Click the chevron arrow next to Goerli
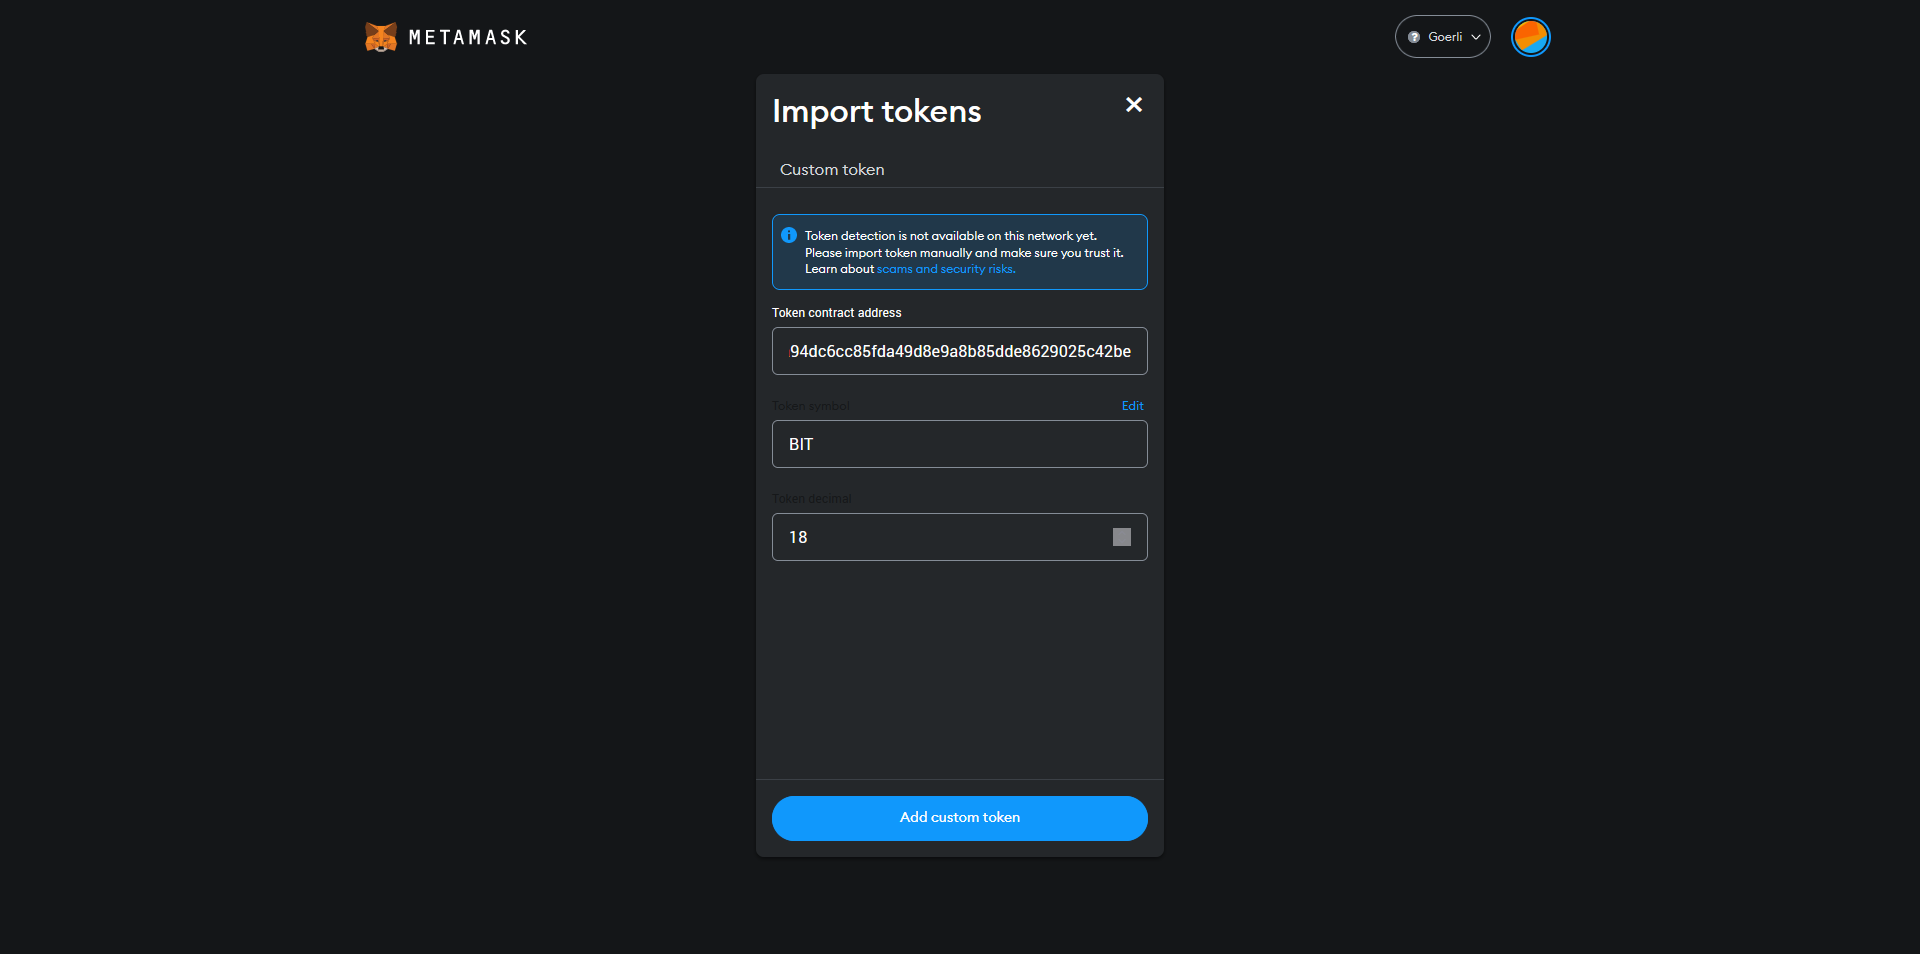Image resolution: width=1920 pixels, height=954 pixels. (1476, 37)
